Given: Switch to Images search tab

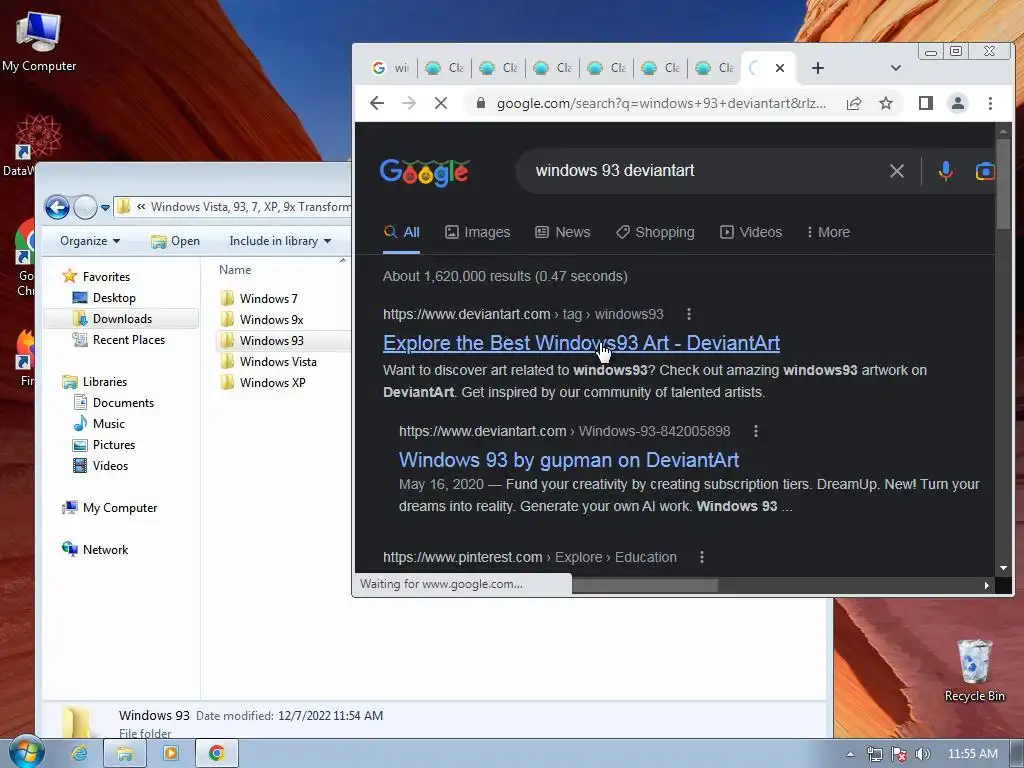Looking at the screenshot, I should click(x=477, y=232).
